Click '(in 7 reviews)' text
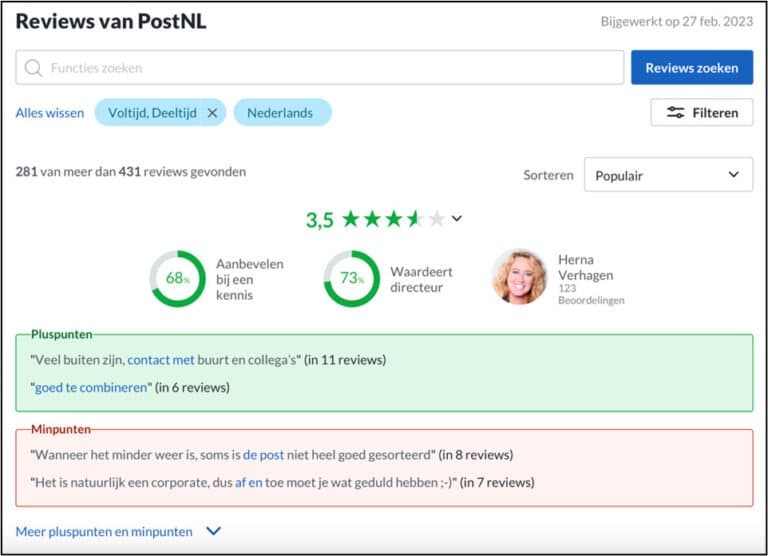Viewport: 768px width, 556px height. click(497, 483)
